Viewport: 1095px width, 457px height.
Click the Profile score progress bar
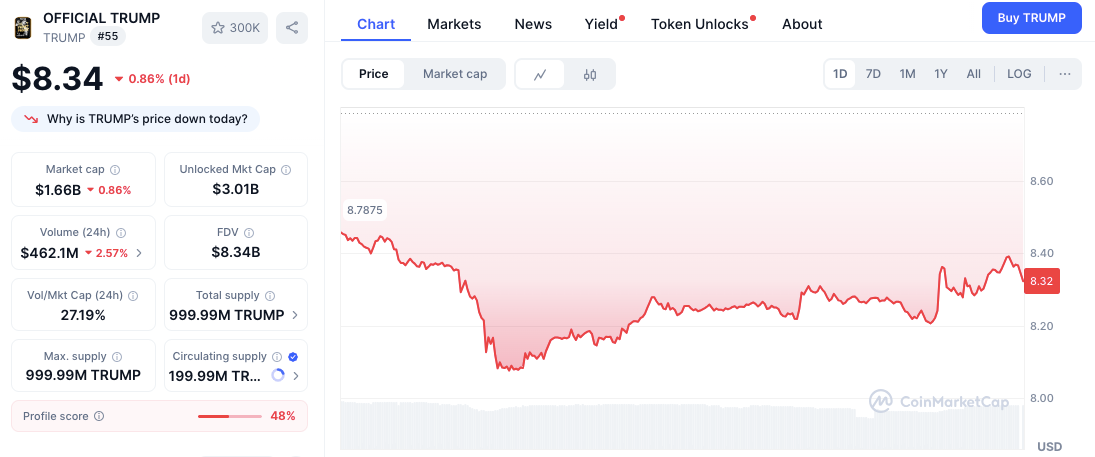229,416
